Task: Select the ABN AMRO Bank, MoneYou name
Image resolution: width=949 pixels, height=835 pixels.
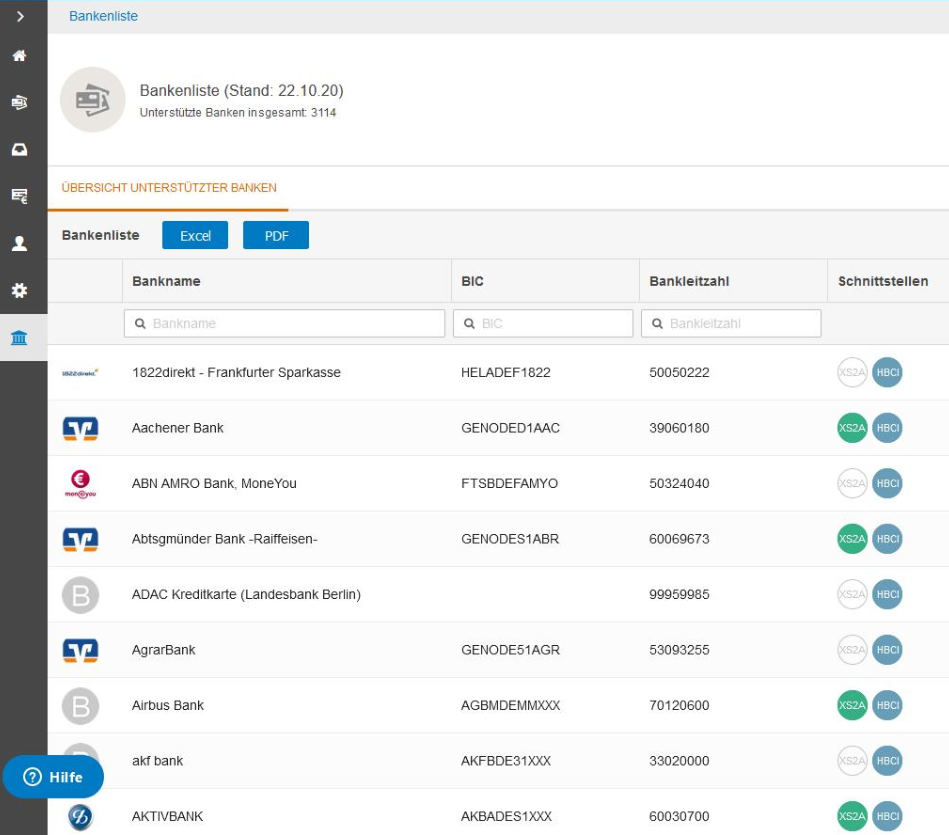Action: pos(214,483)
